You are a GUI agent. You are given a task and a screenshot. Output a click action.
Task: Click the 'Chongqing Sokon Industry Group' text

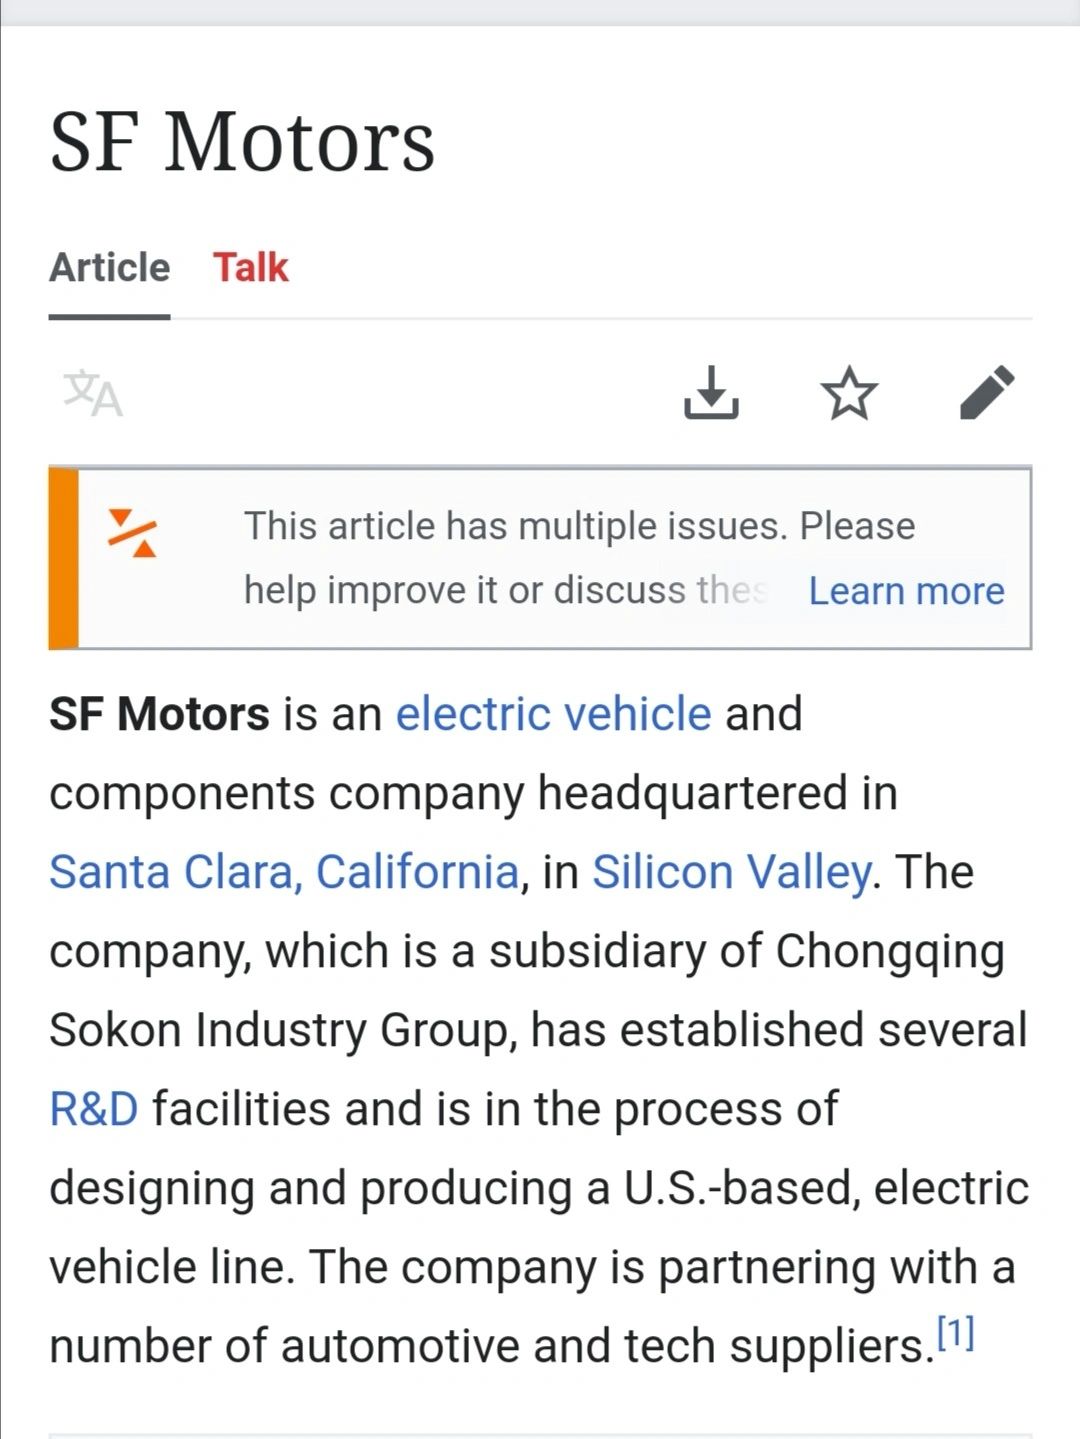[527, 990]
